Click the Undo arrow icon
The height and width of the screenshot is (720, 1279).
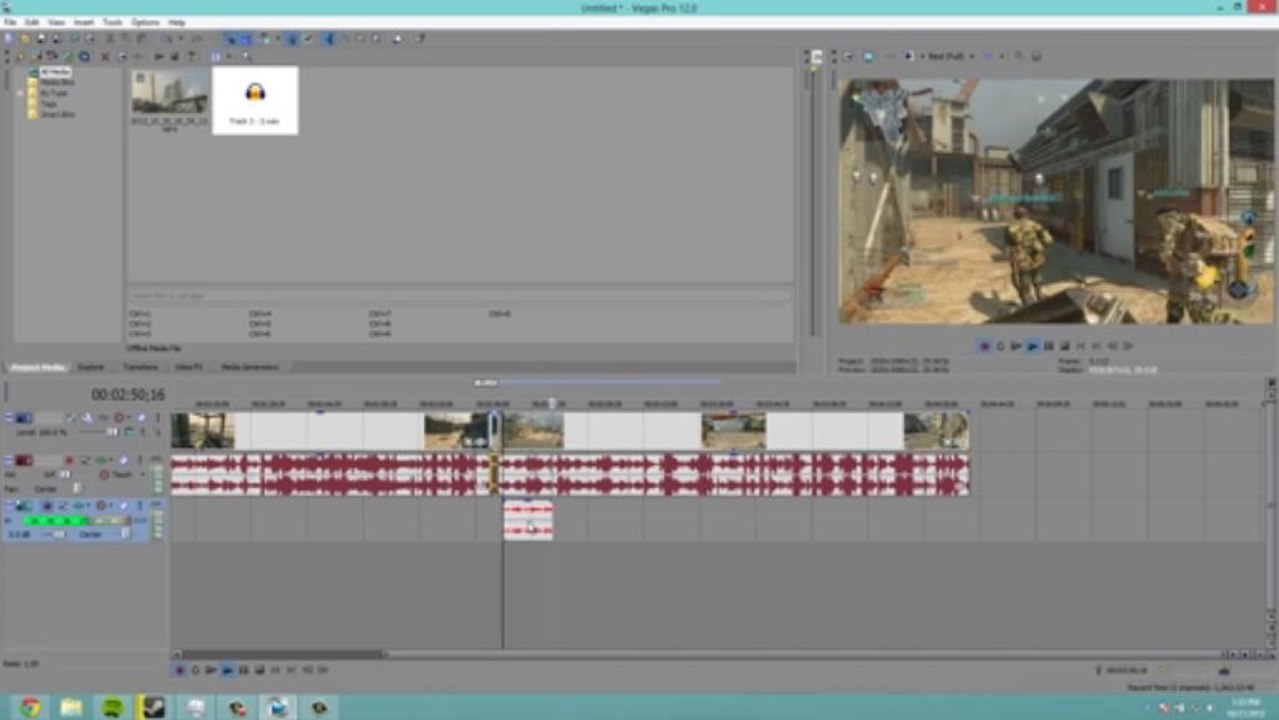[x=166, y=38]
